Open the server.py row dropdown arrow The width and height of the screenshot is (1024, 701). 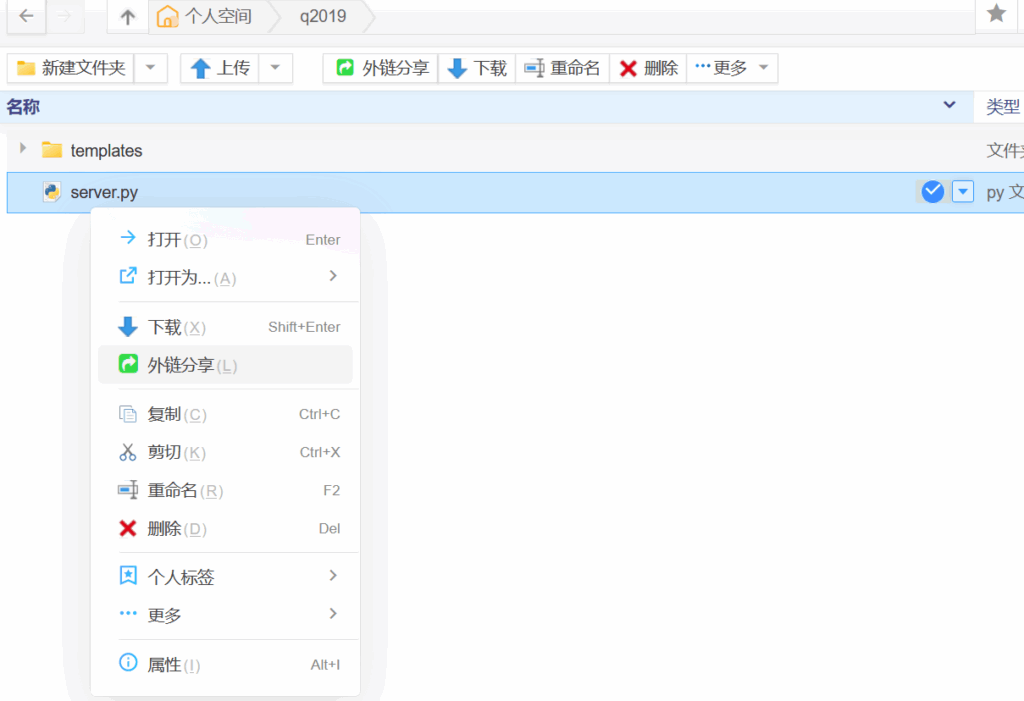pos(963,192)
